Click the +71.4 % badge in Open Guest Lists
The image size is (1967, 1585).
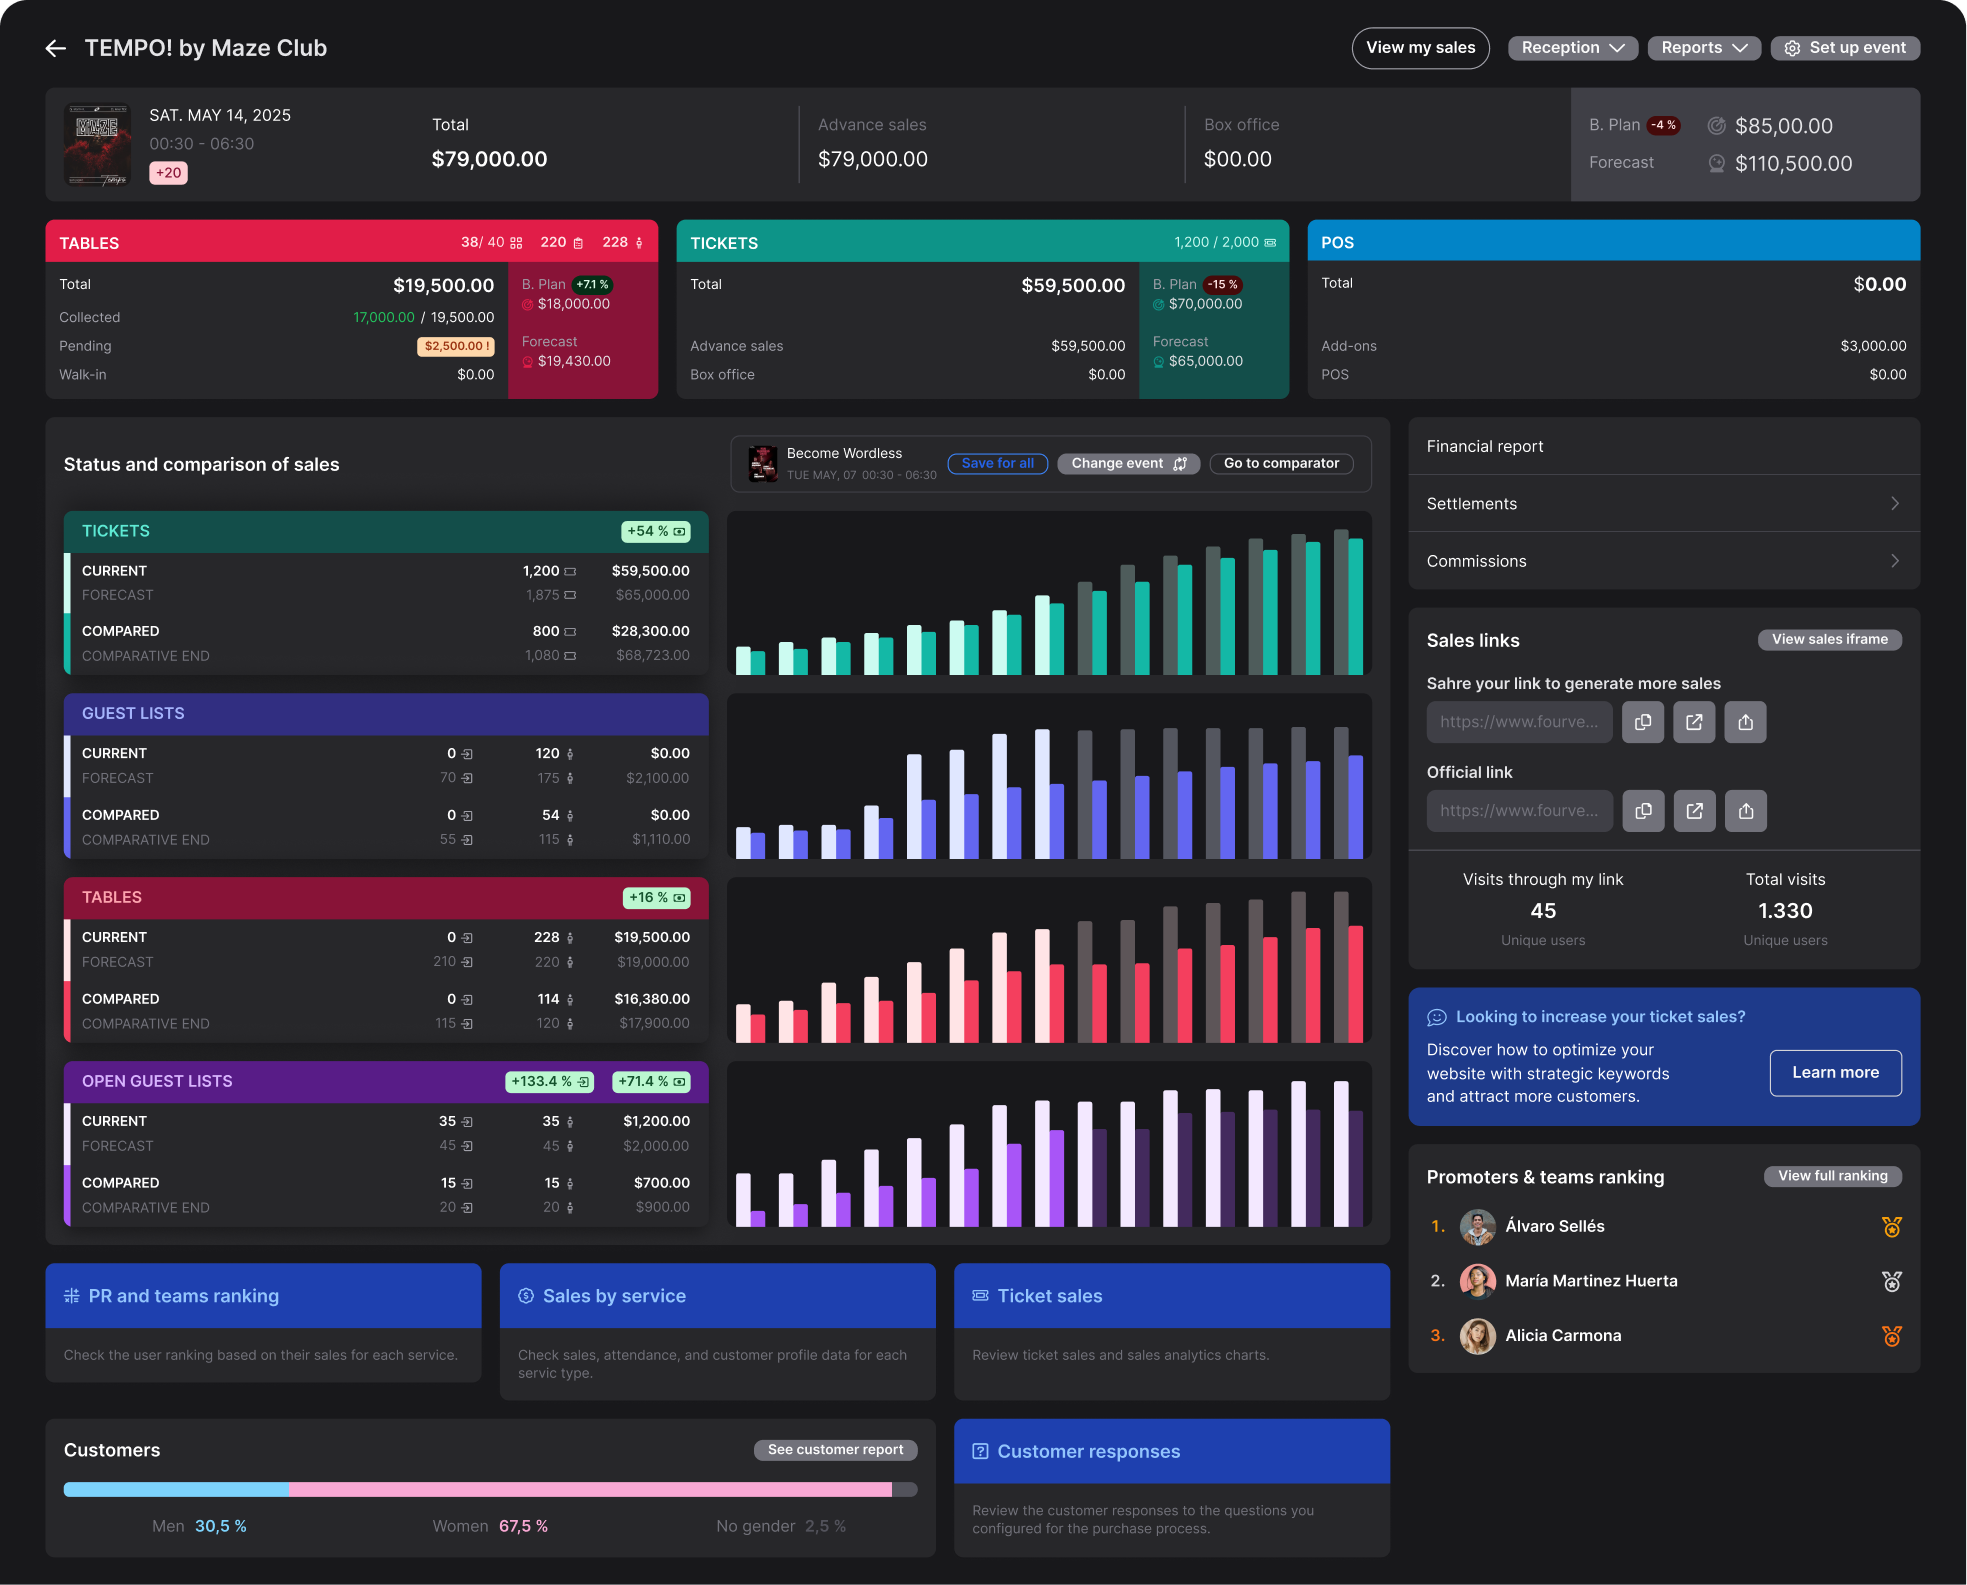652,1082
